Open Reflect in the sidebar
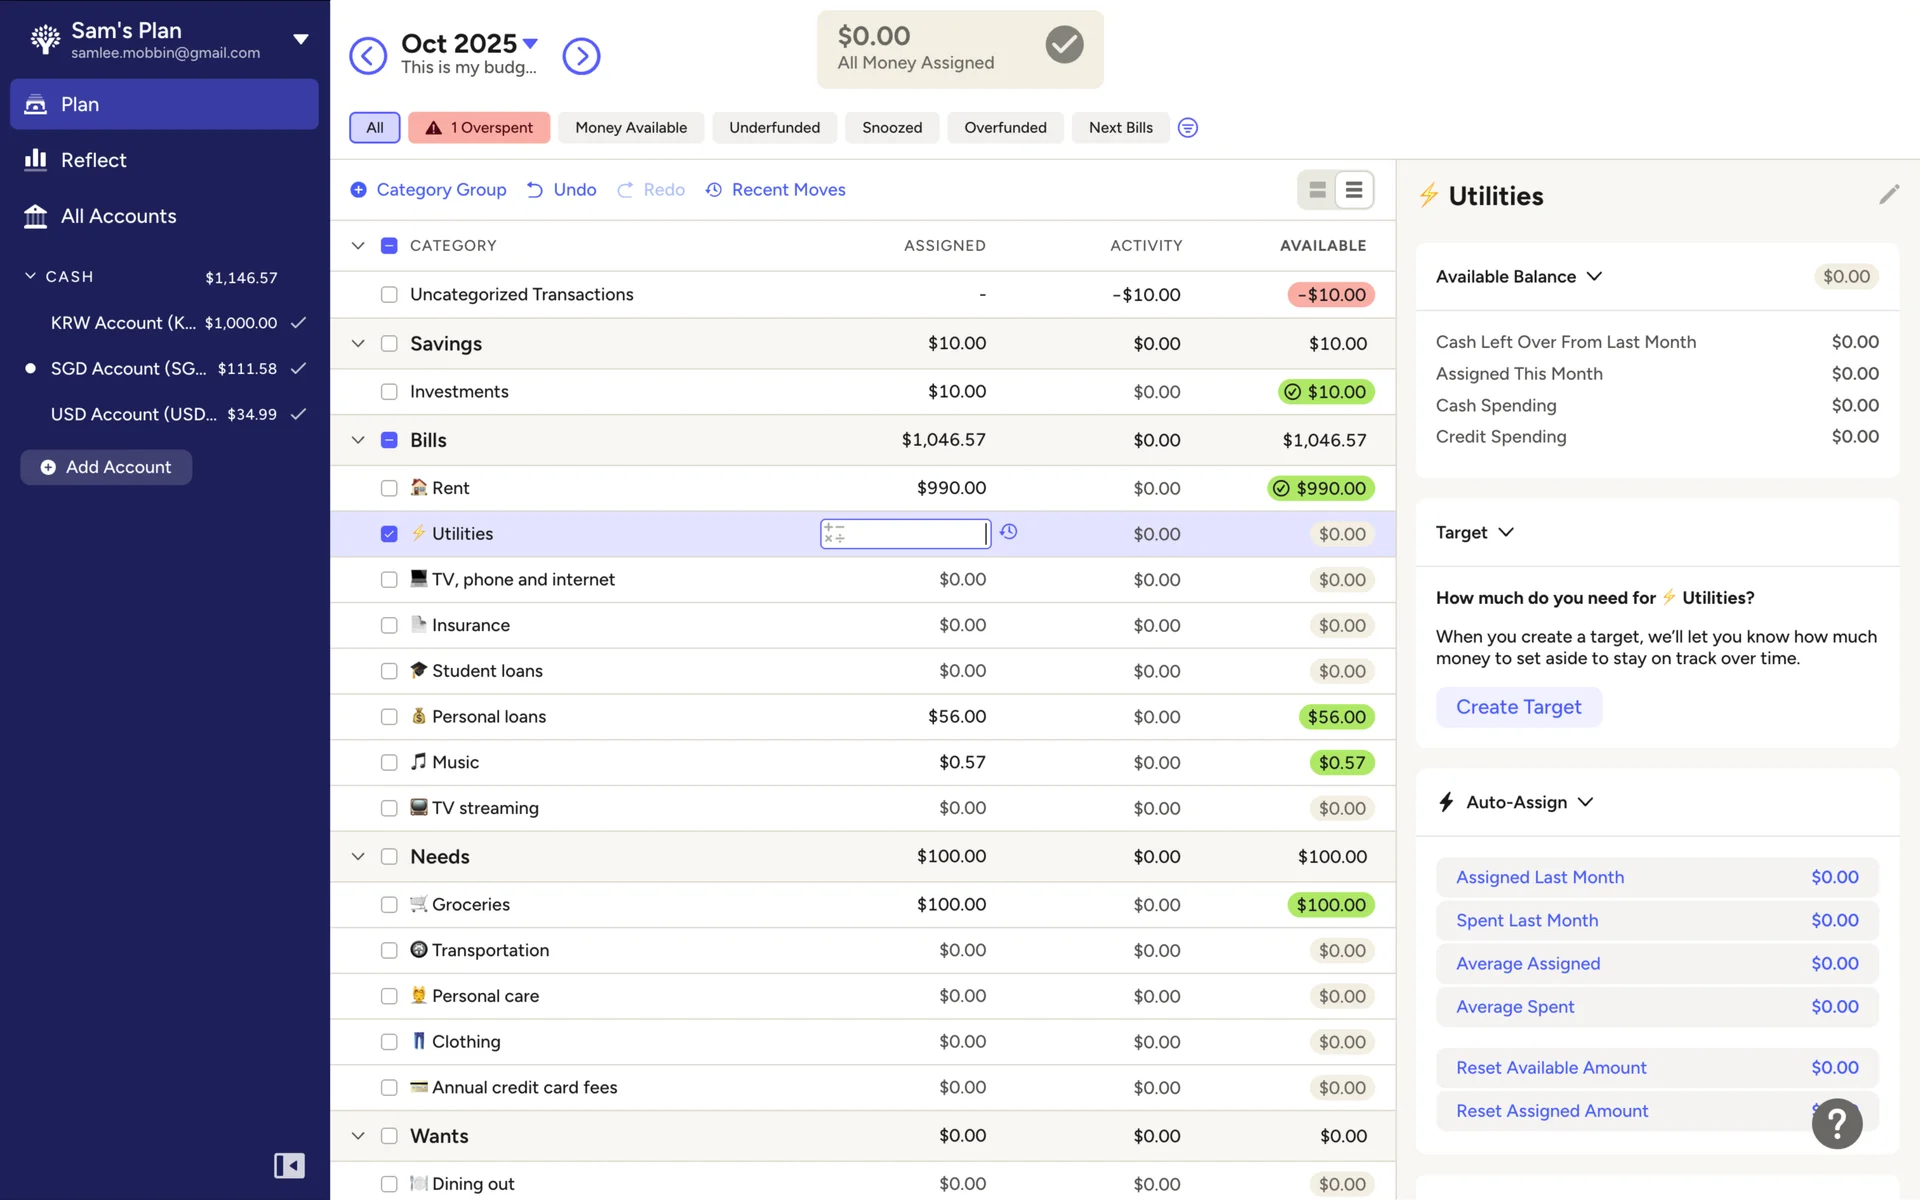1920x1200 pixels. click(x=93, y=160)
